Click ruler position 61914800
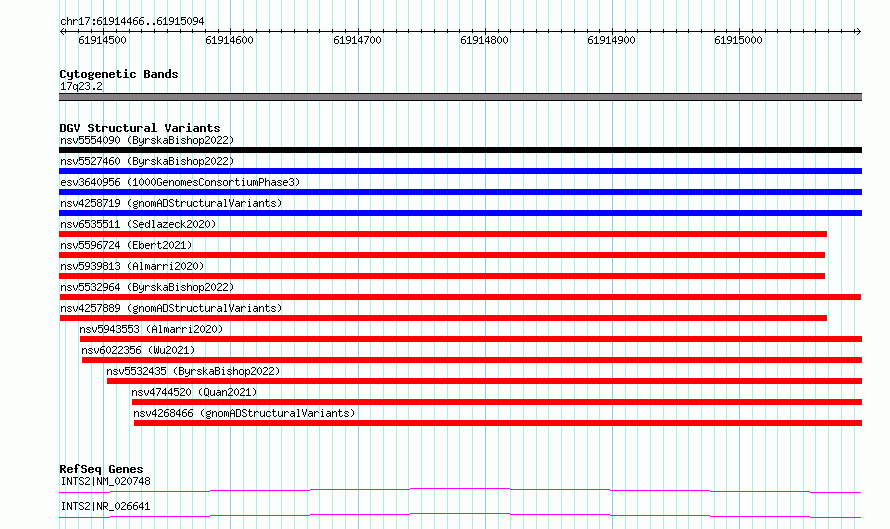The height and width of the screenshot is (529, 890). pos(484,40)
